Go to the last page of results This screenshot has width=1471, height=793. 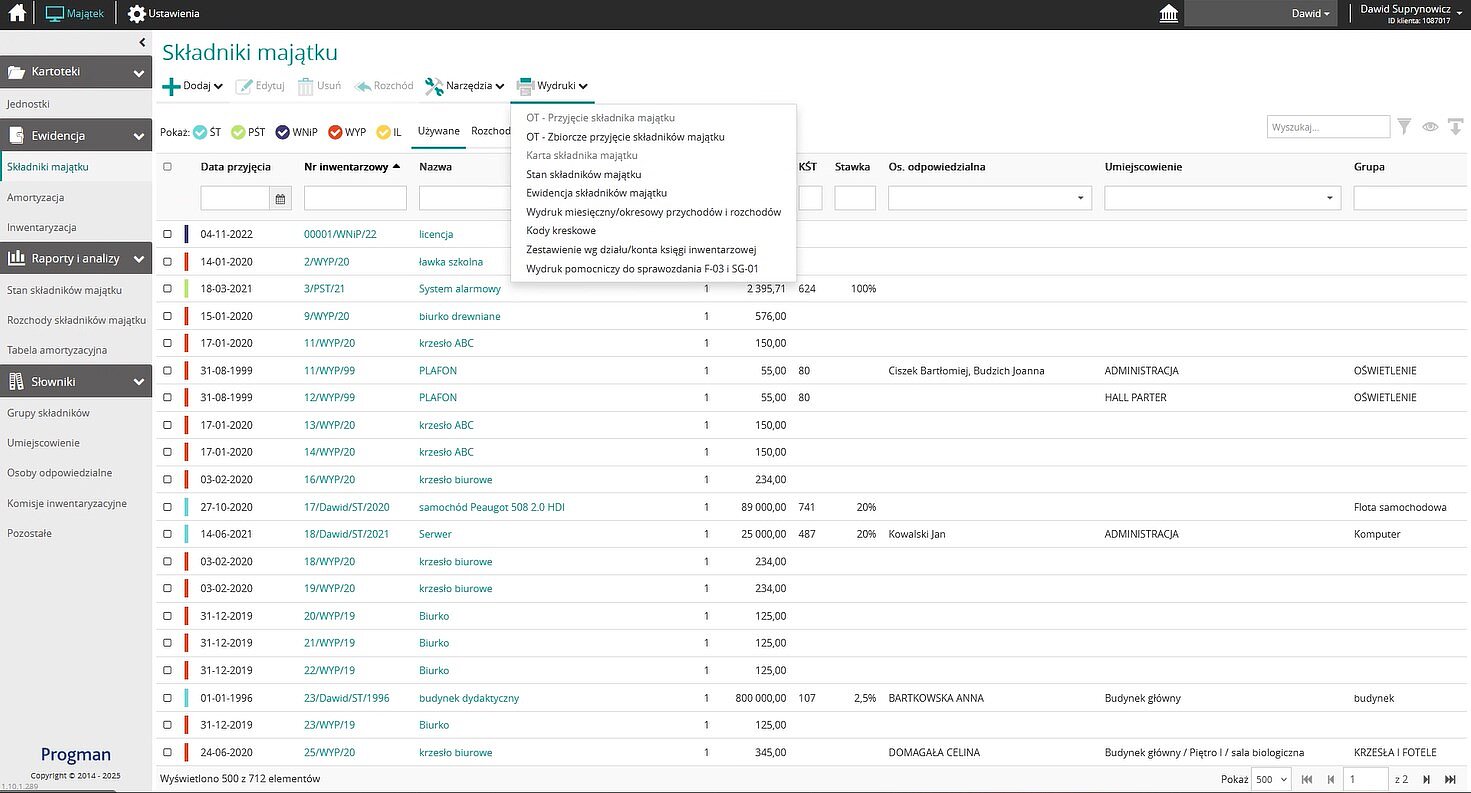[1452, 779]
